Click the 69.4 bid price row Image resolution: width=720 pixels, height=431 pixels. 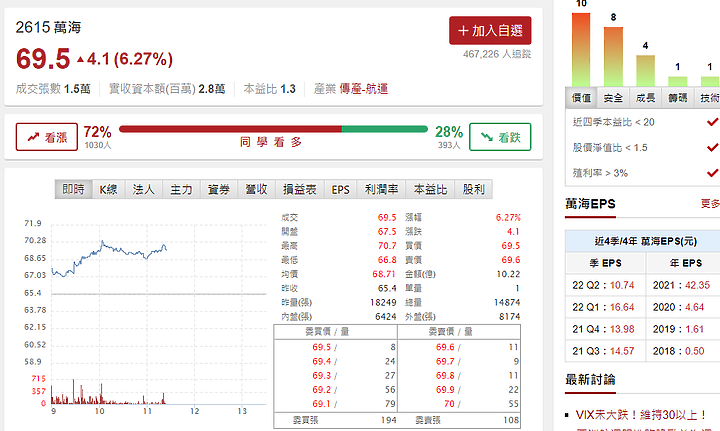(336, 361)
